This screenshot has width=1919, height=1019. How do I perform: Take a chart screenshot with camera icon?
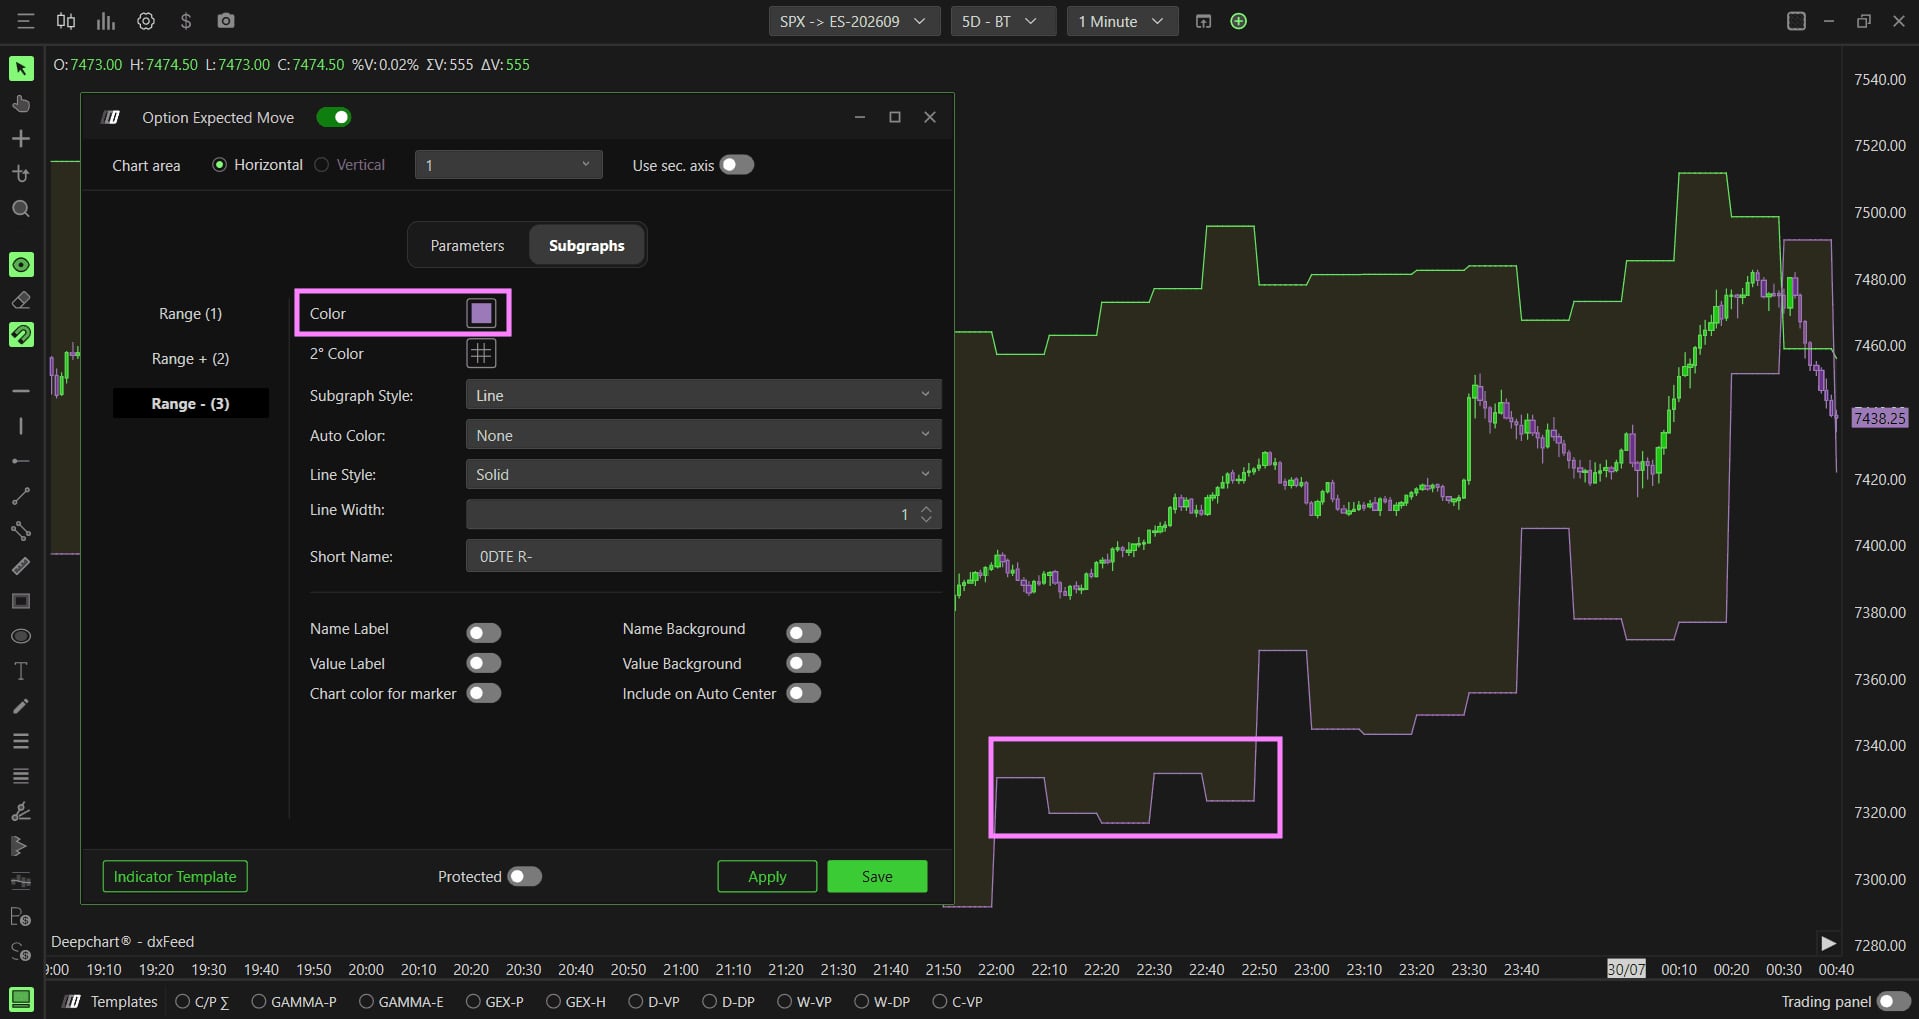226,21
